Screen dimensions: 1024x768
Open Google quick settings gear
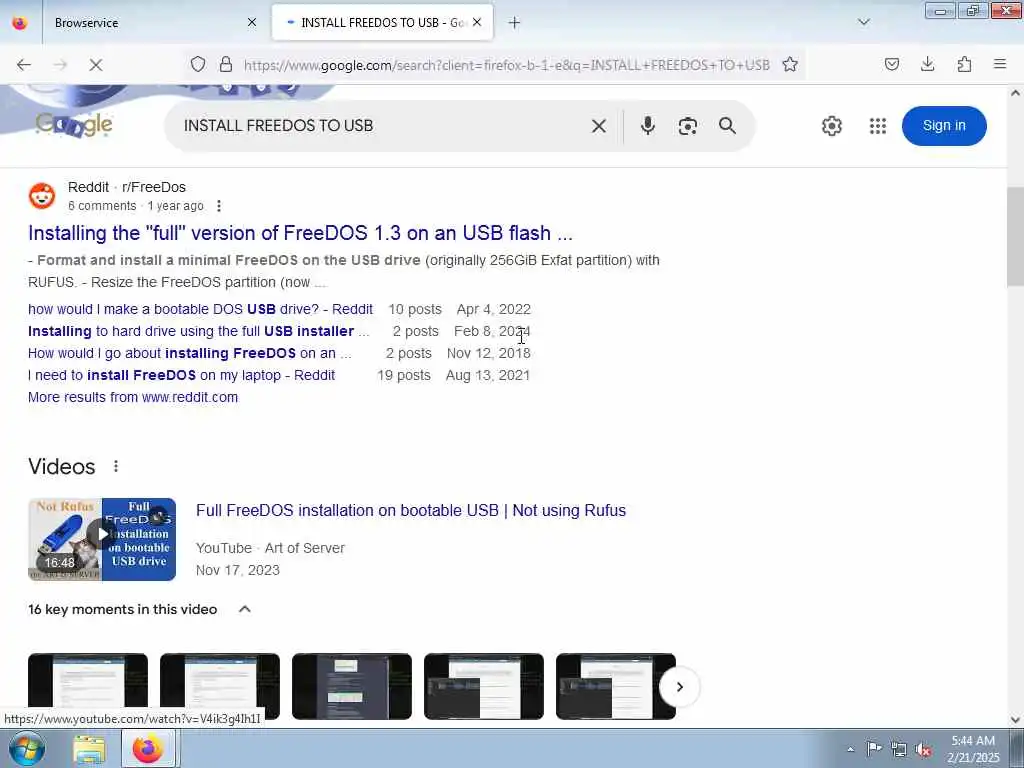[x=832, y=125]
